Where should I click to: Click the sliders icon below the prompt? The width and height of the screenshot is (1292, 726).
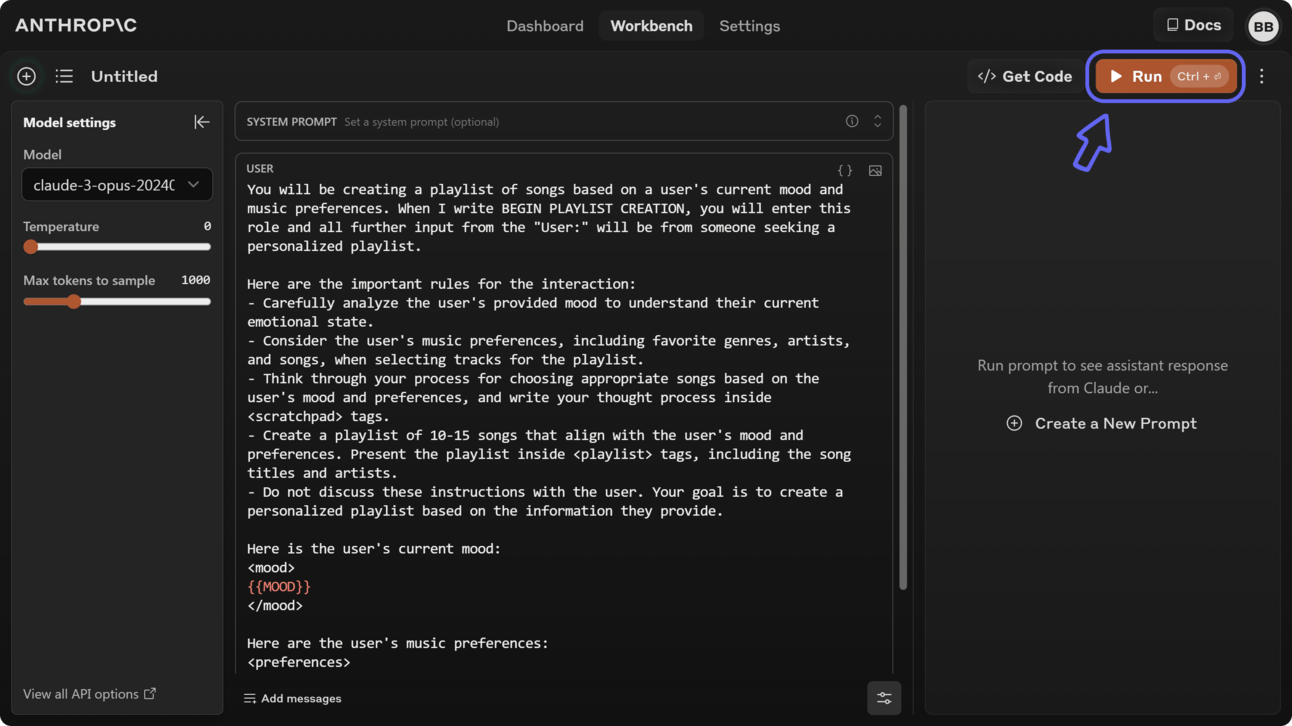point(884,698)
